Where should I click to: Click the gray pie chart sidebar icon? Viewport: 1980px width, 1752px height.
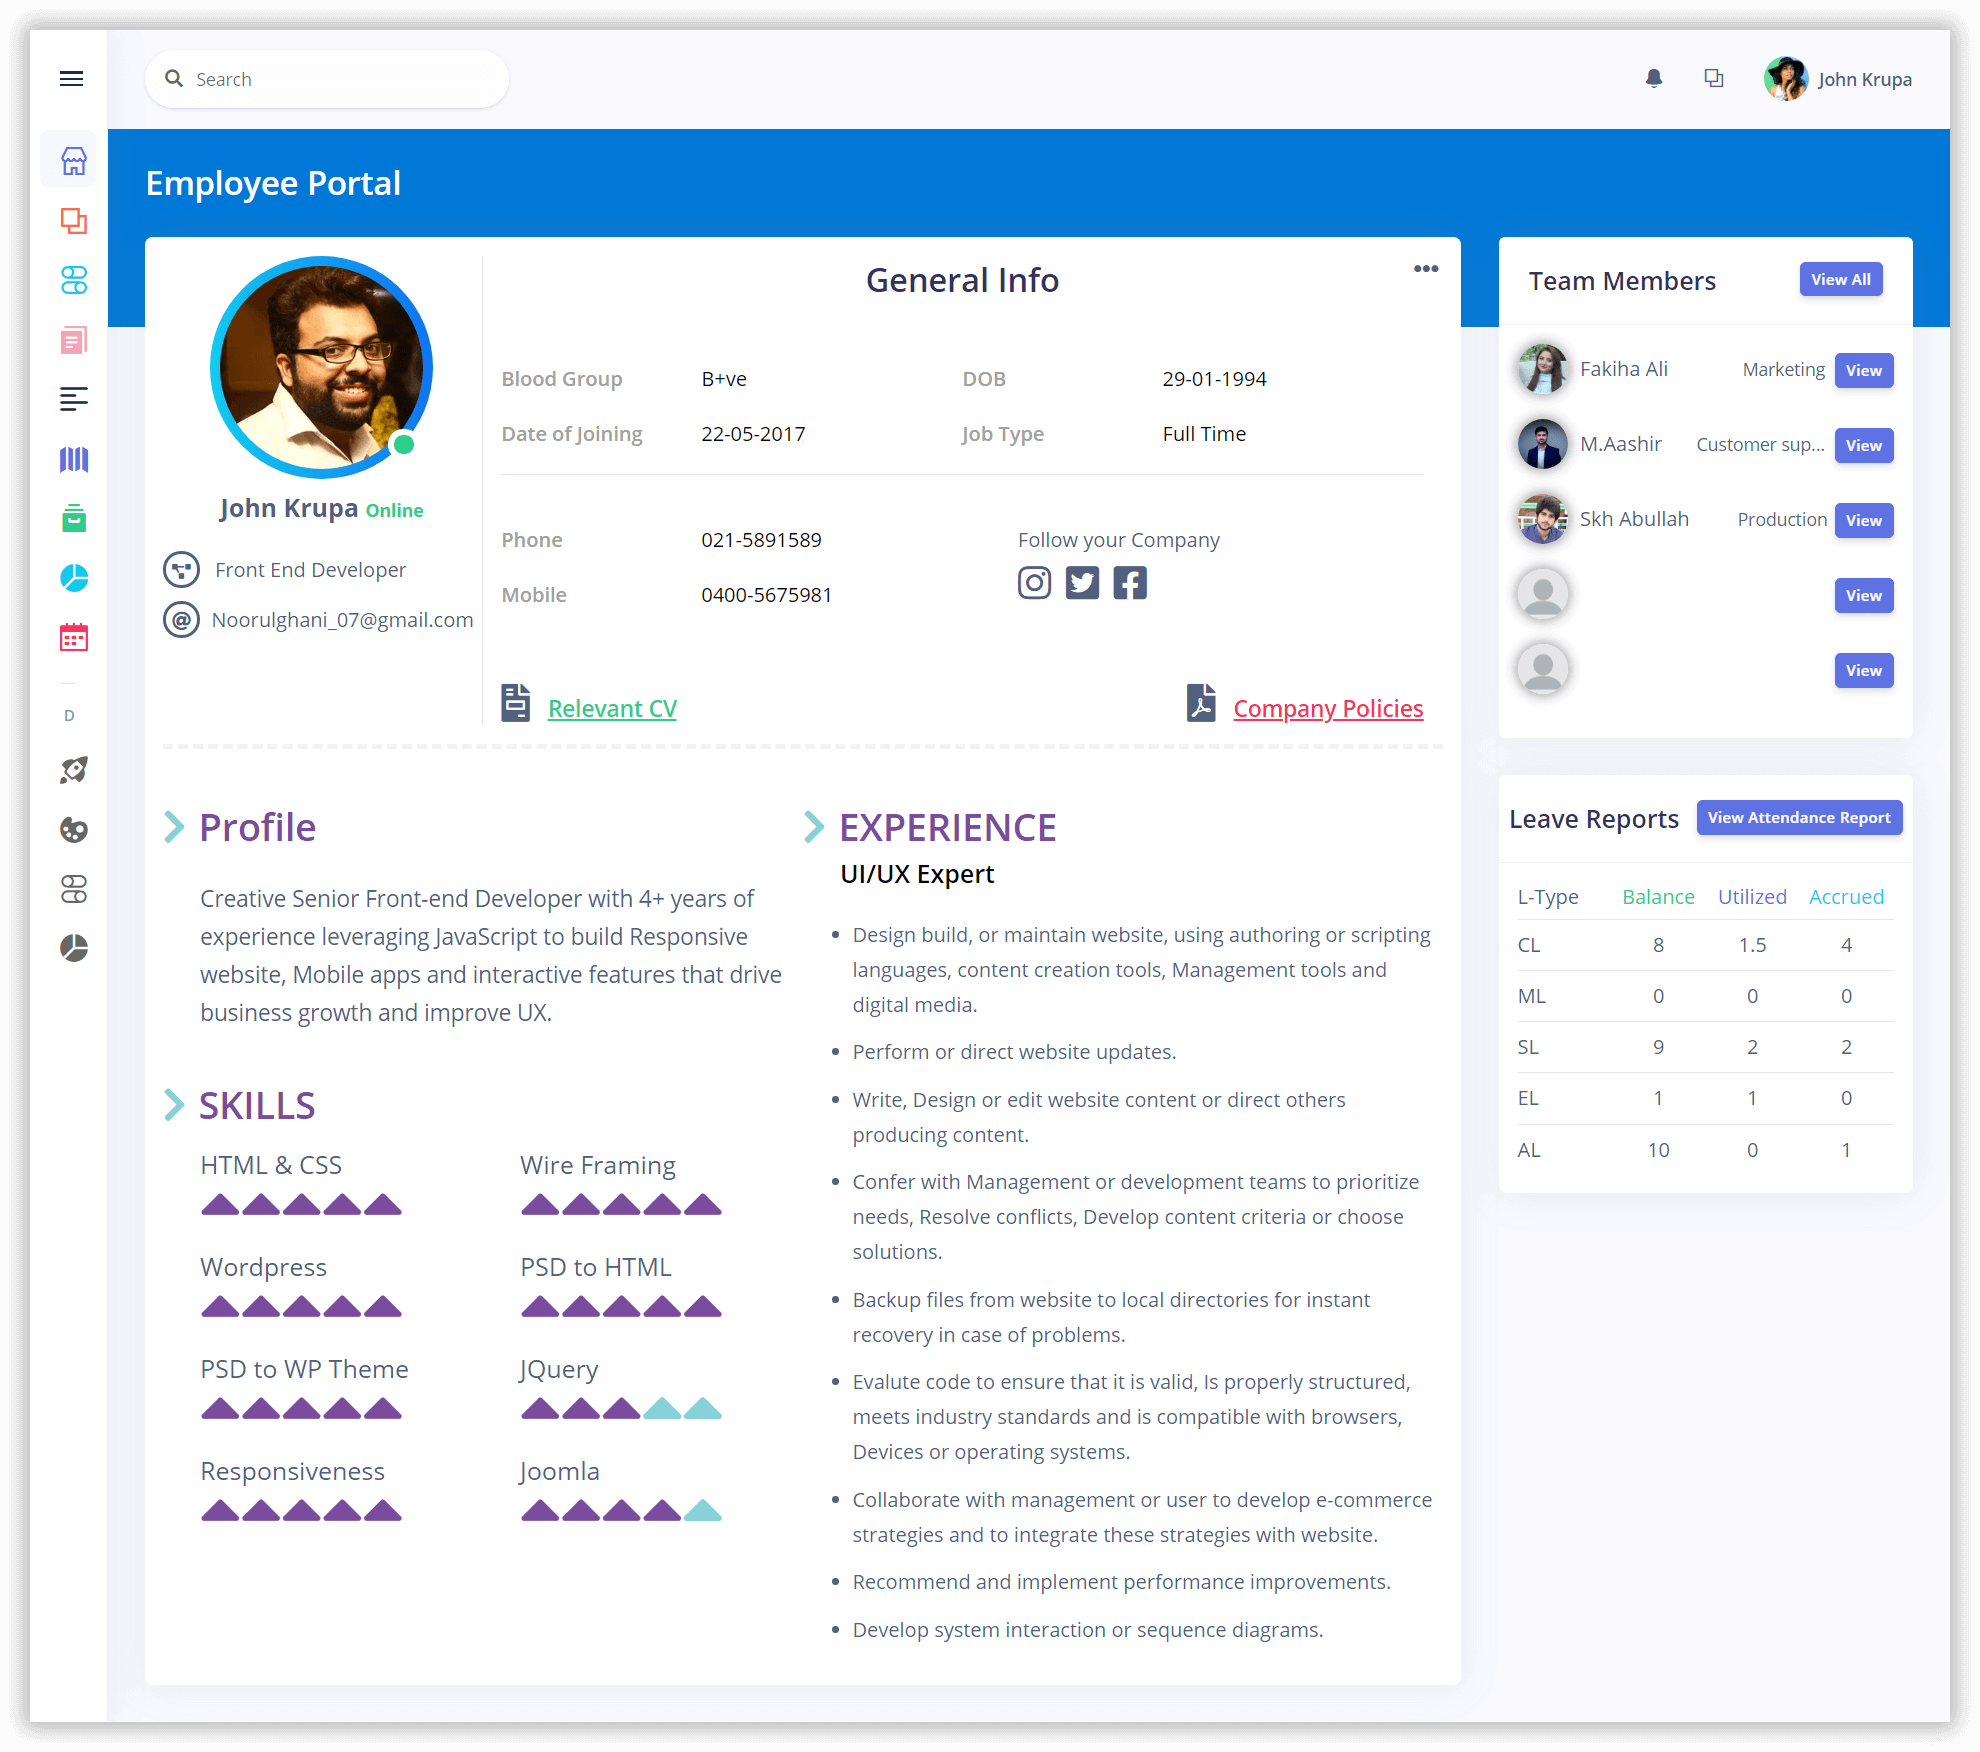pyautogui.click(x=74, y=948)
